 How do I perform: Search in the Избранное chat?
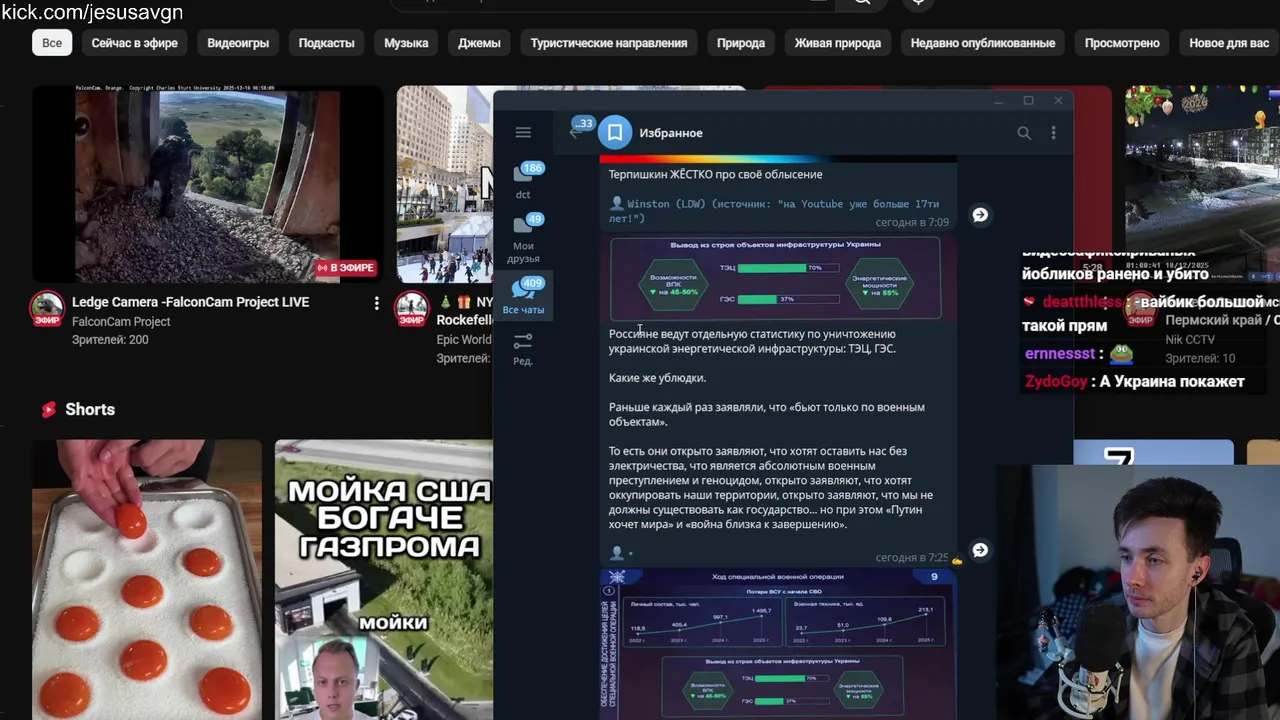[1024, 132]
